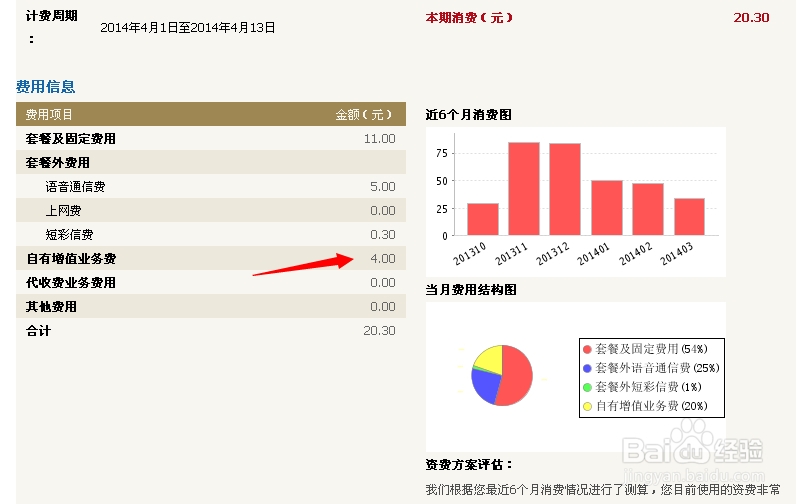Click the 金额（元） column header
Image resolution: width=811 pixels, height=504 pixels.
click(364, 114)
